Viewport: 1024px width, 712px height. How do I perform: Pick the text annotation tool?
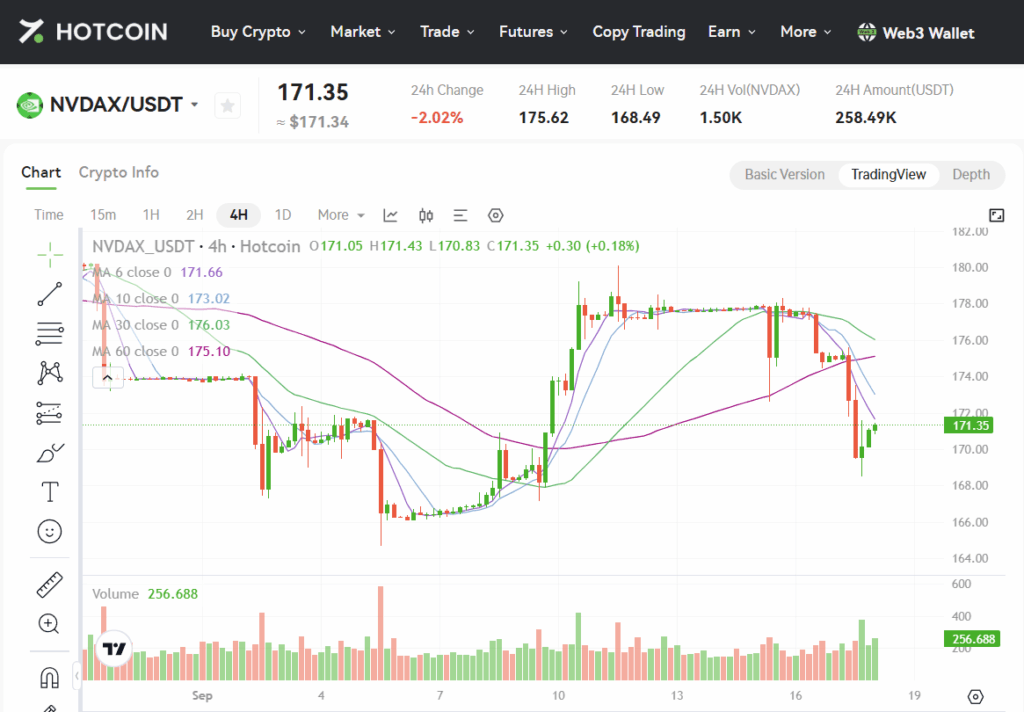click(x=49, y=491)
